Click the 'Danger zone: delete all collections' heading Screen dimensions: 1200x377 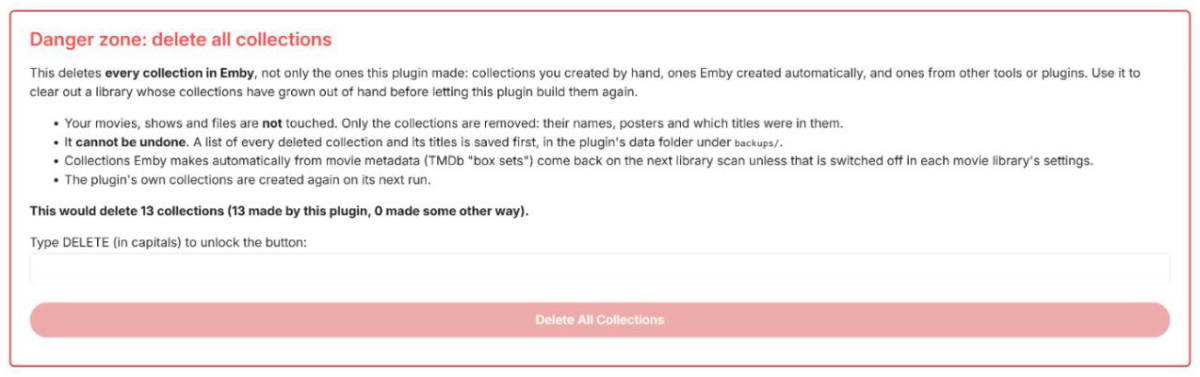click(x=180, y=40)
